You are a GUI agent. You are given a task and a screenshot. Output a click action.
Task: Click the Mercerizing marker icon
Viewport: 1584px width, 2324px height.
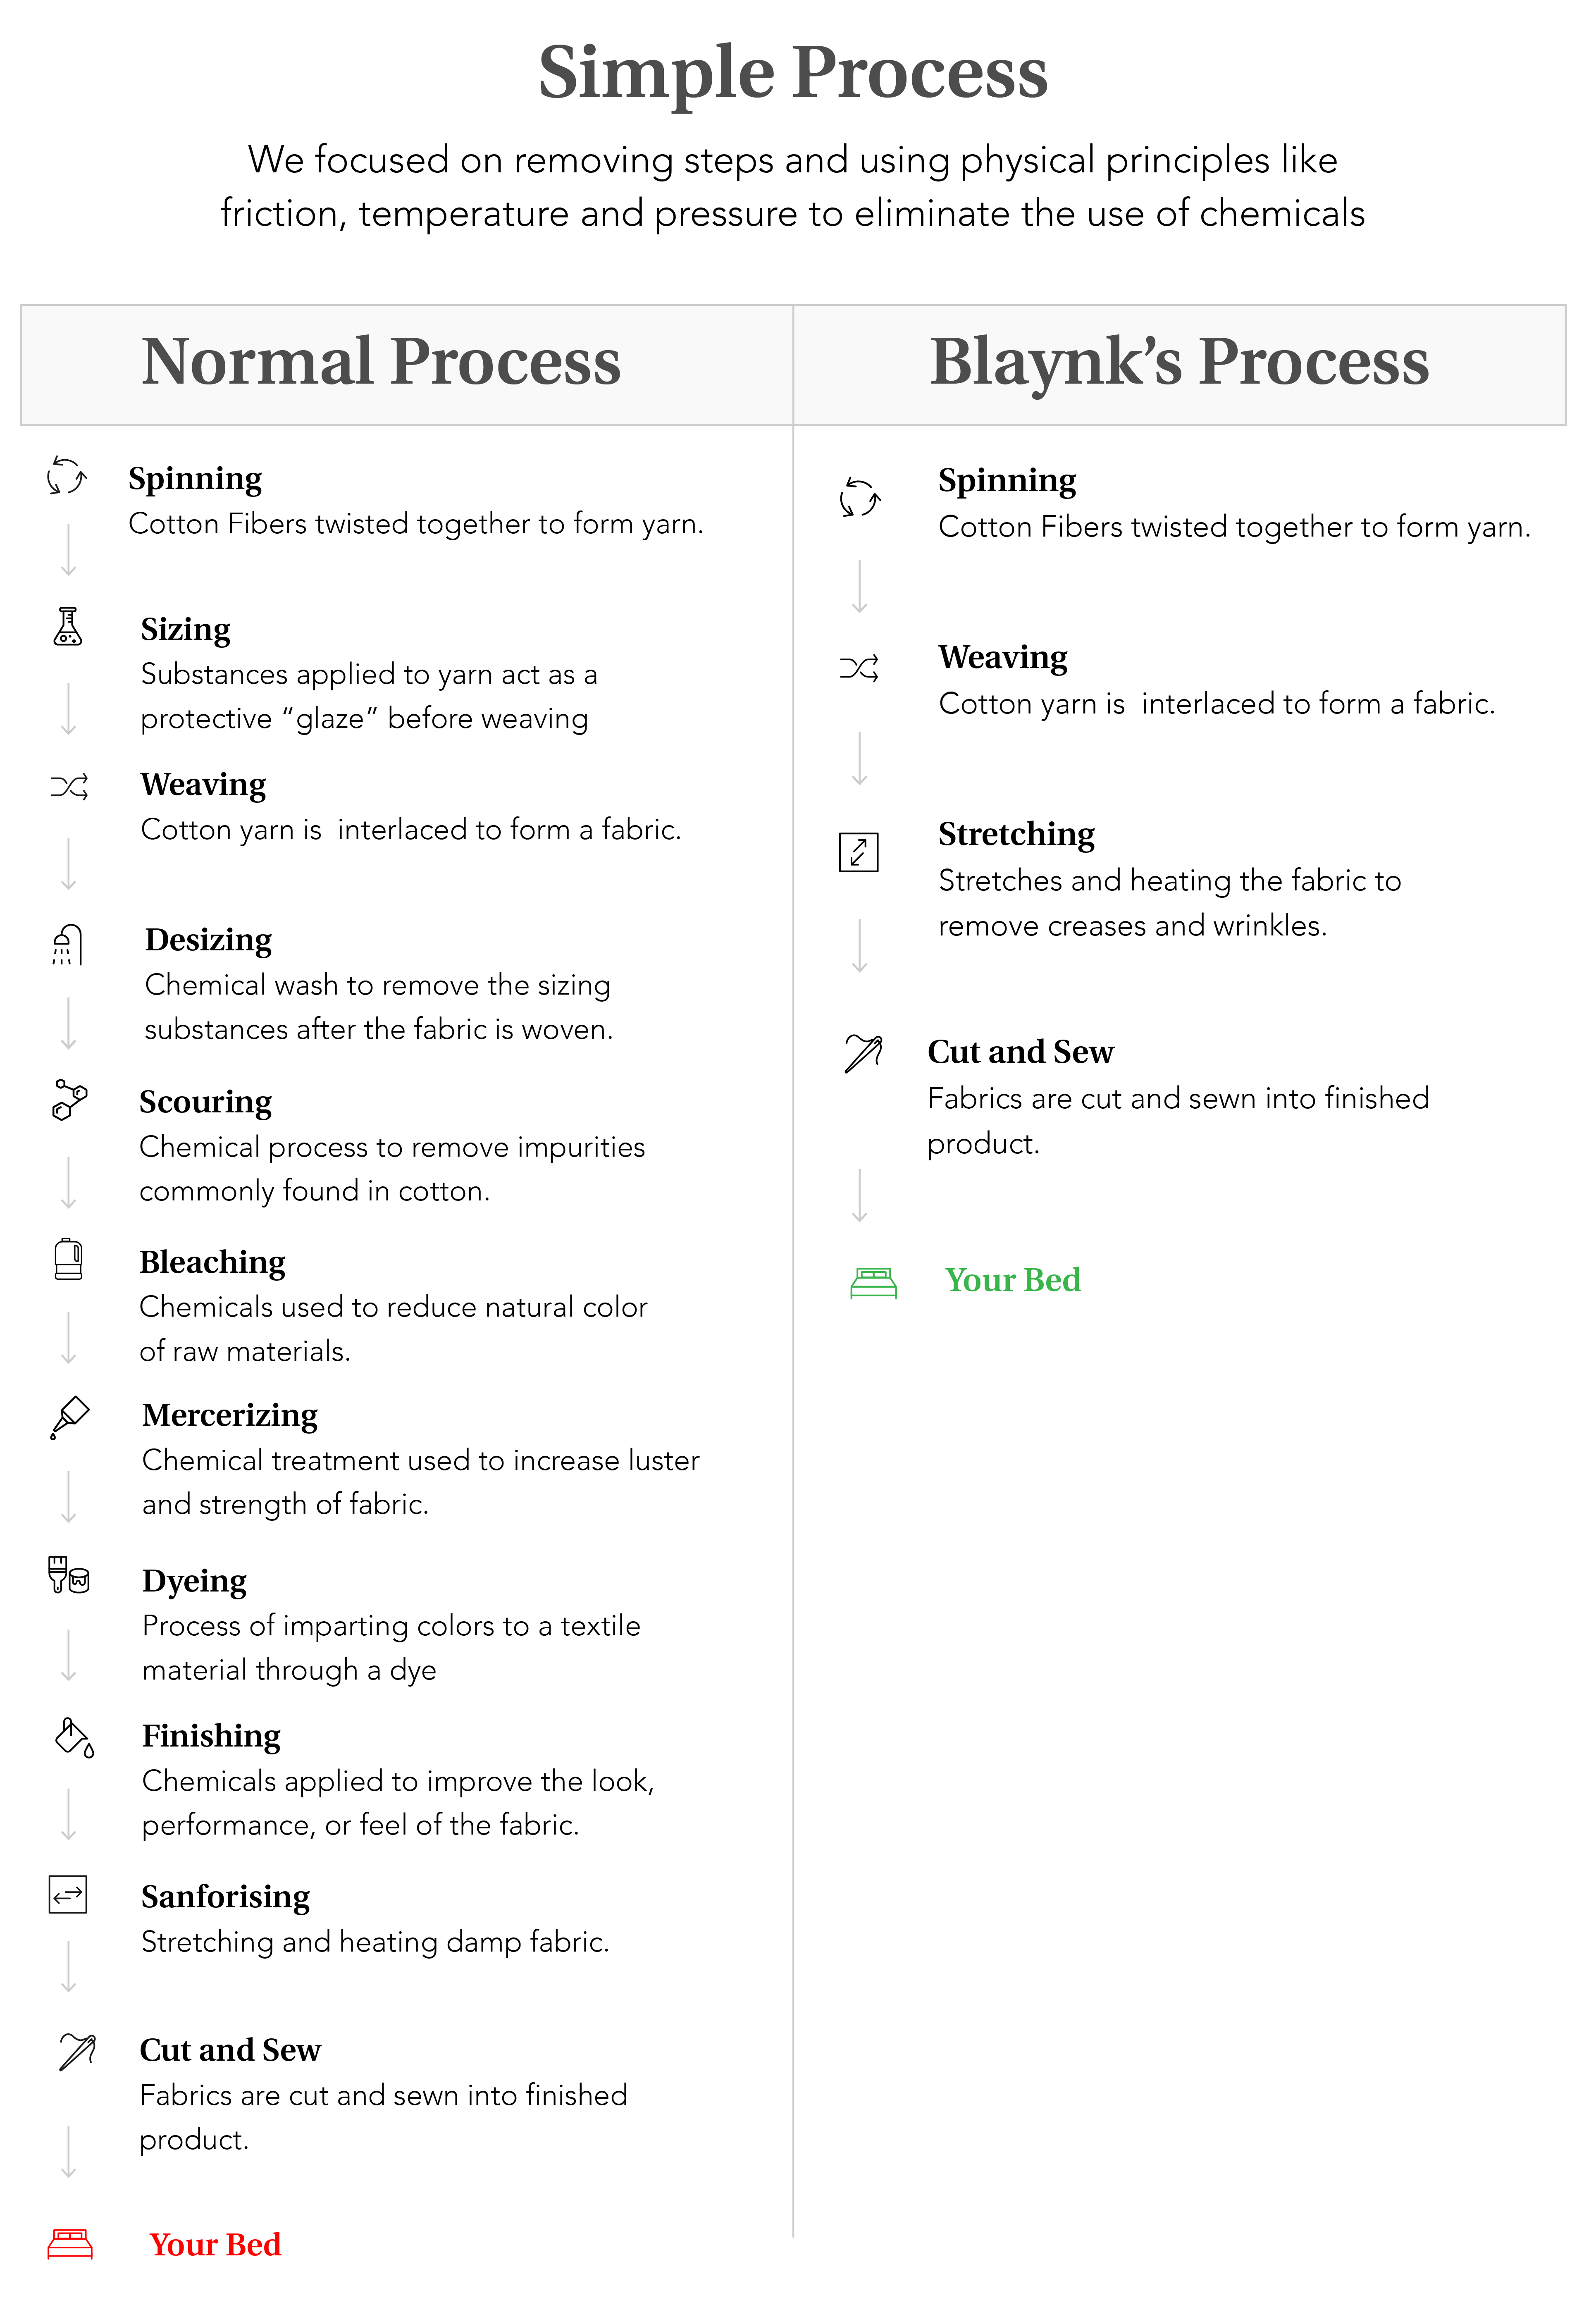69,1418
